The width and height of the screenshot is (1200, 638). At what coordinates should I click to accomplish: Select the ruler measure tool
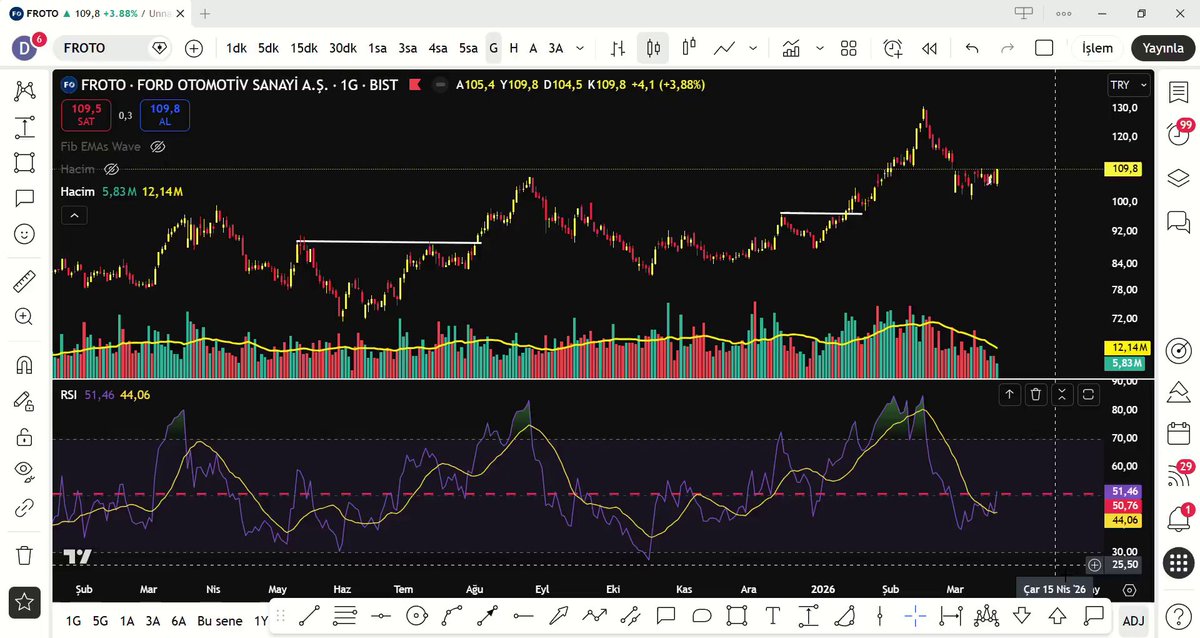tap(24, 281)
